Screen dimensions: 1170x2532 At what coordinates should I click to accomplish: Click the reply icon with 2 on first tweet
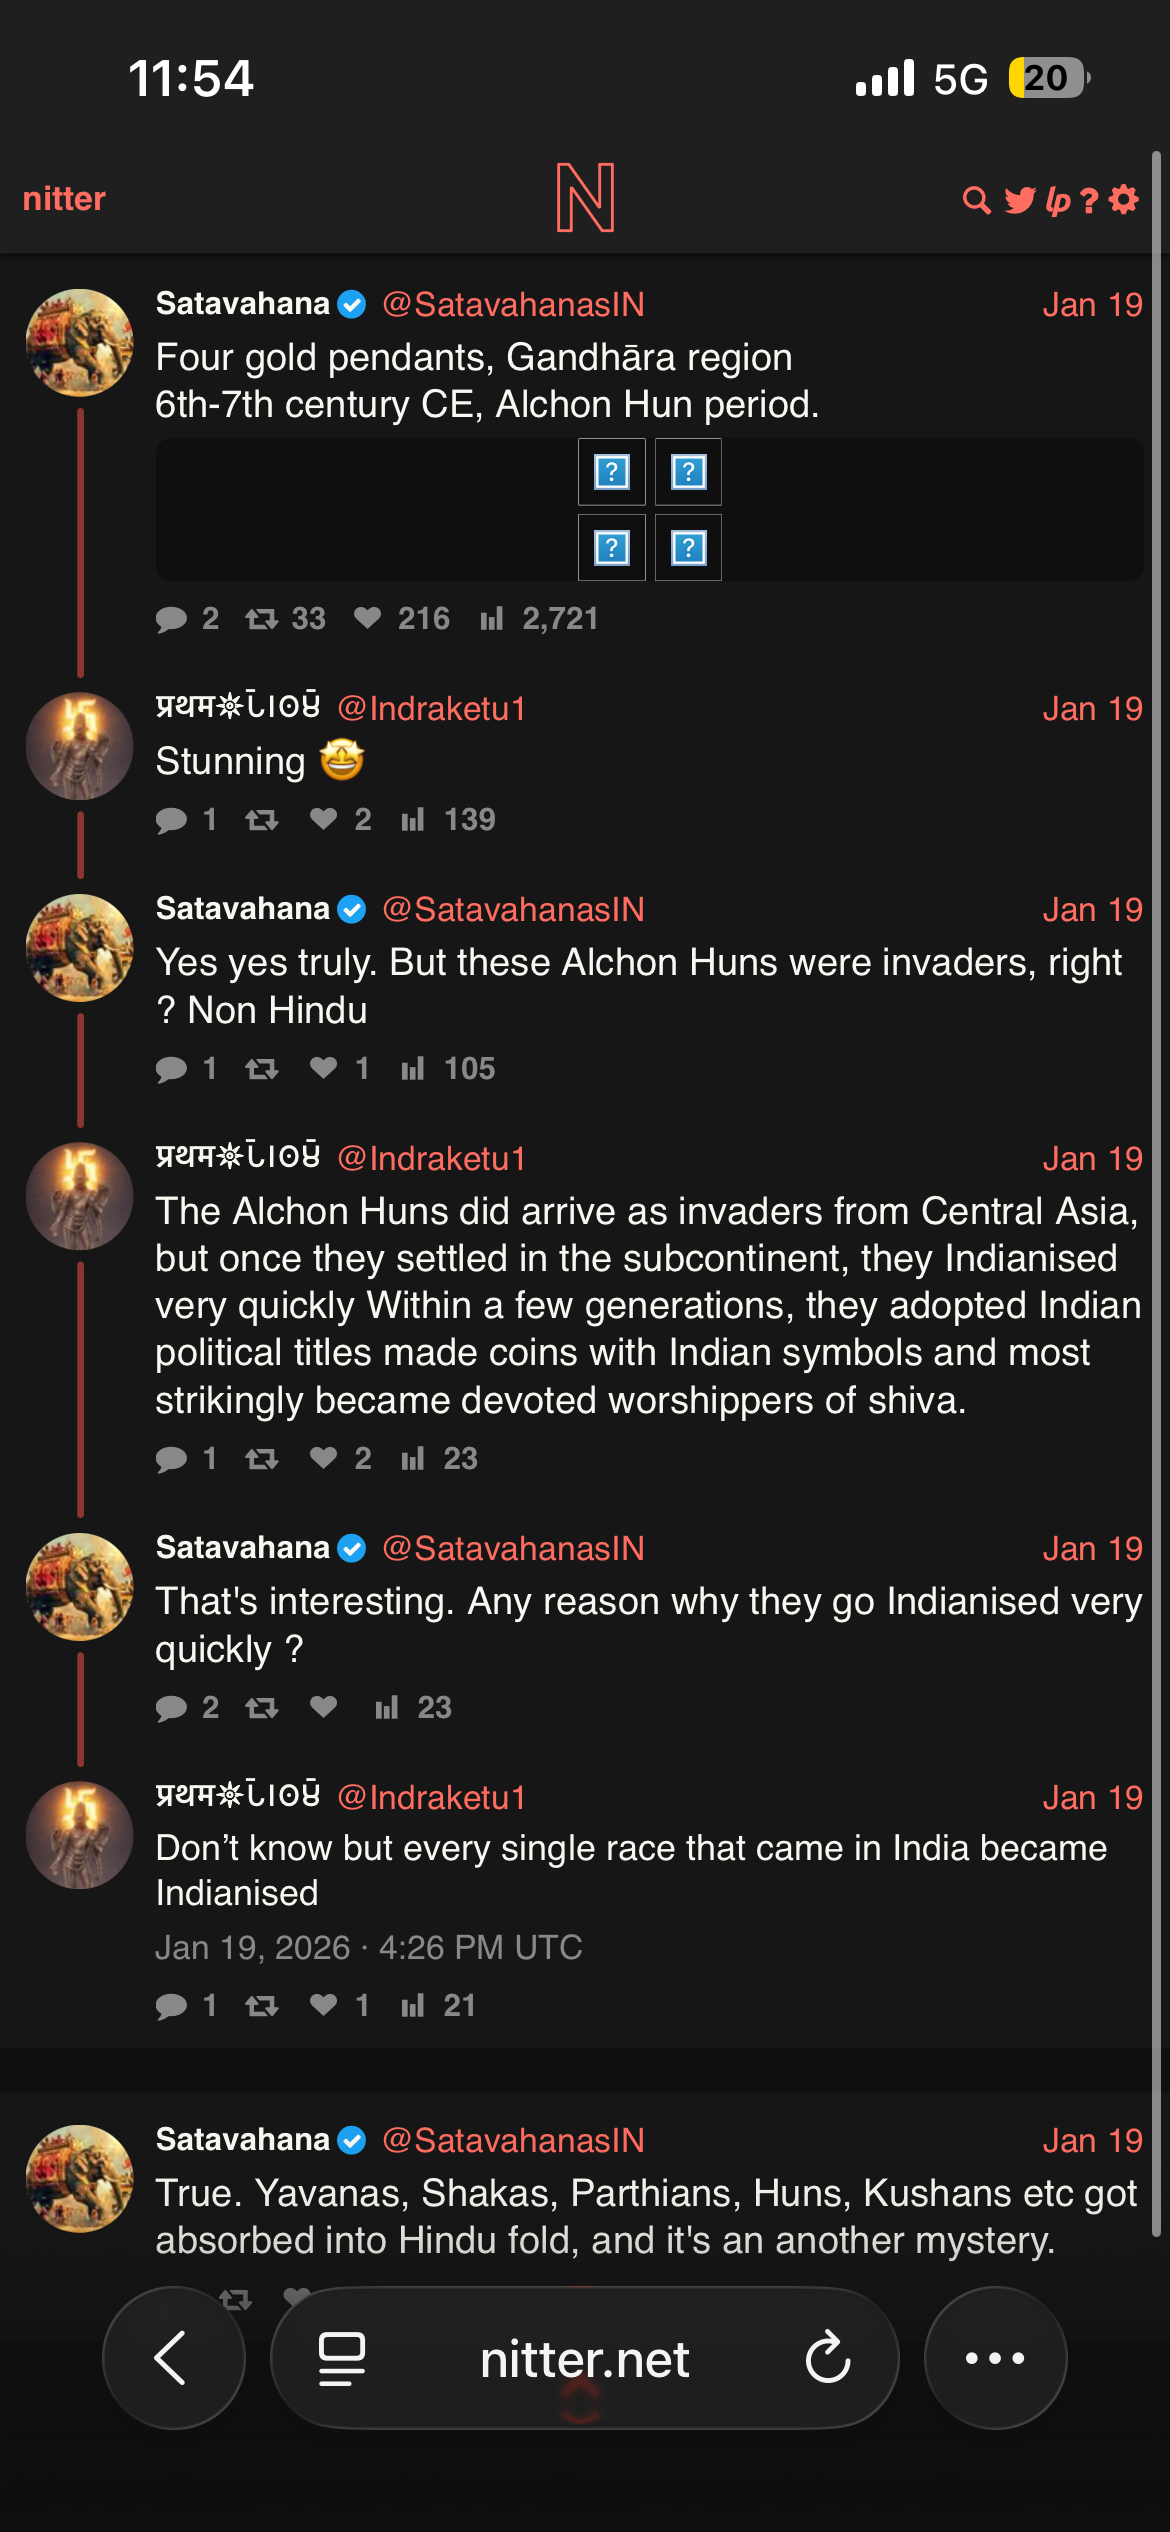[x=172, y=618]
